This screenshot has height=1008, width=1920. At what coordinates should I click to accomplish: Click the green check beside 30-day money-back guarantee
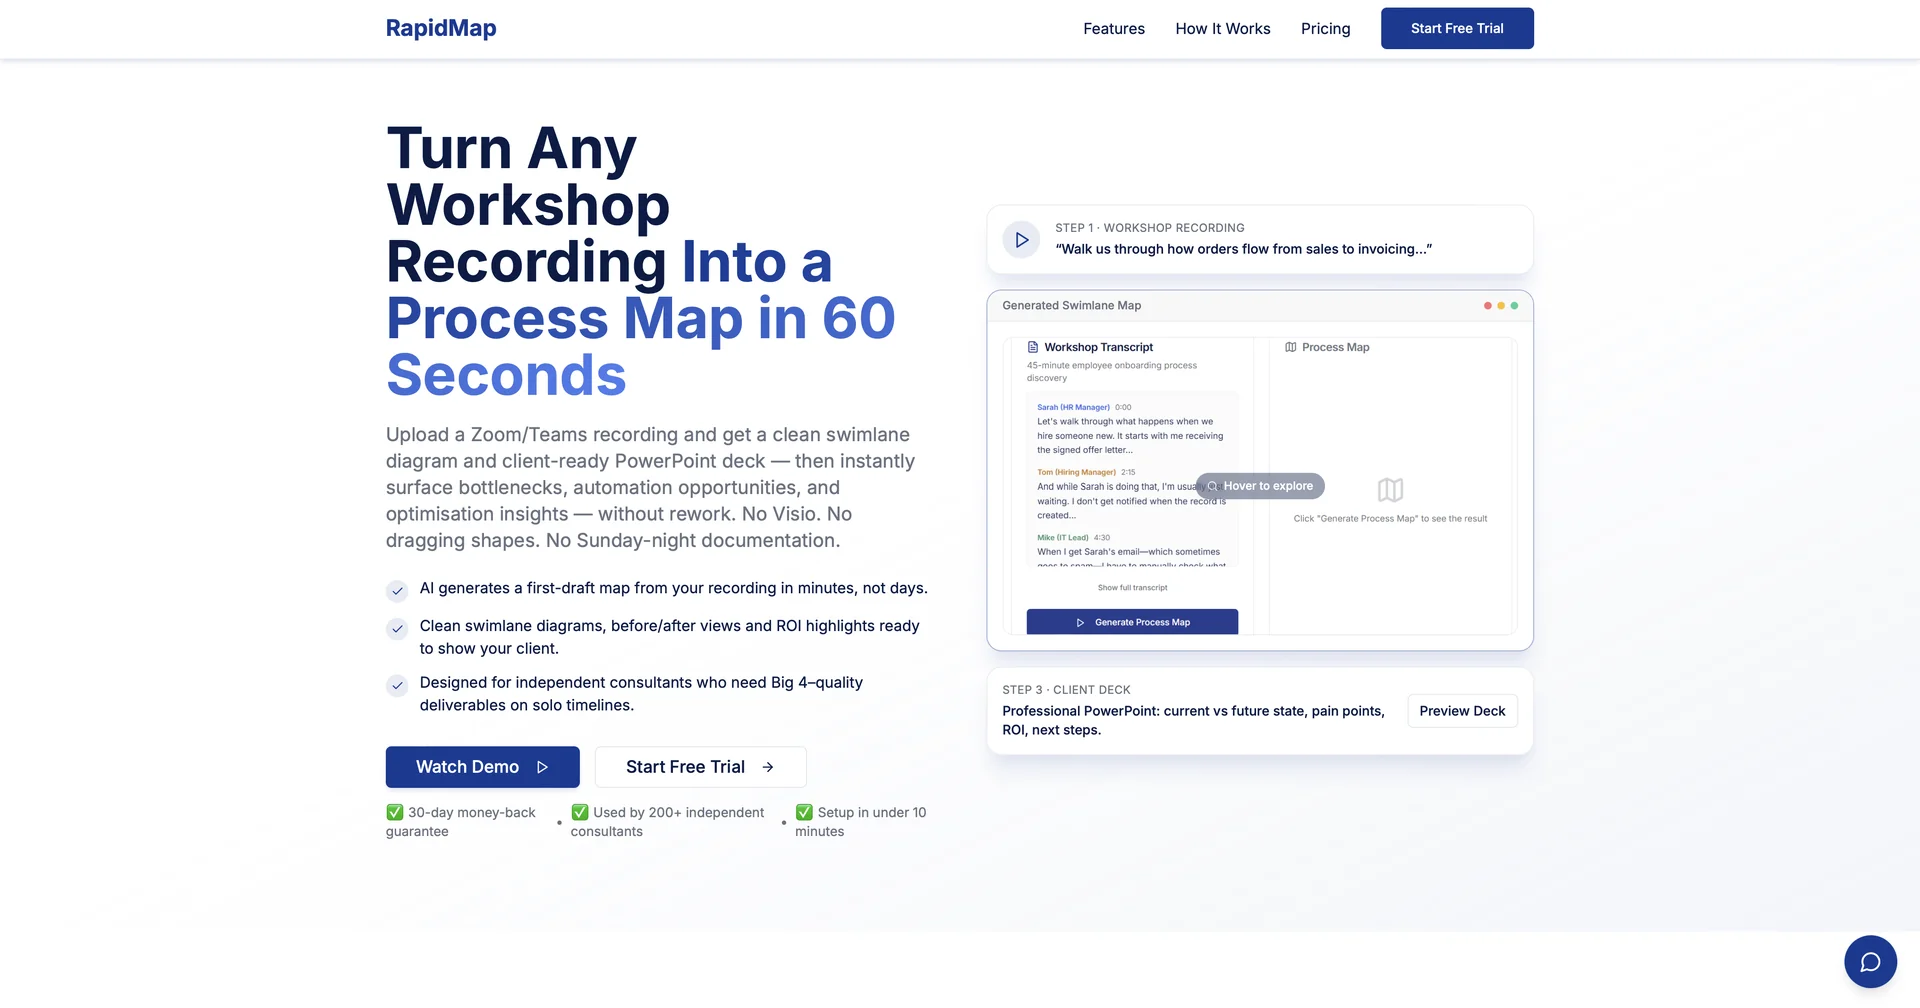click(x=395, y=812)
